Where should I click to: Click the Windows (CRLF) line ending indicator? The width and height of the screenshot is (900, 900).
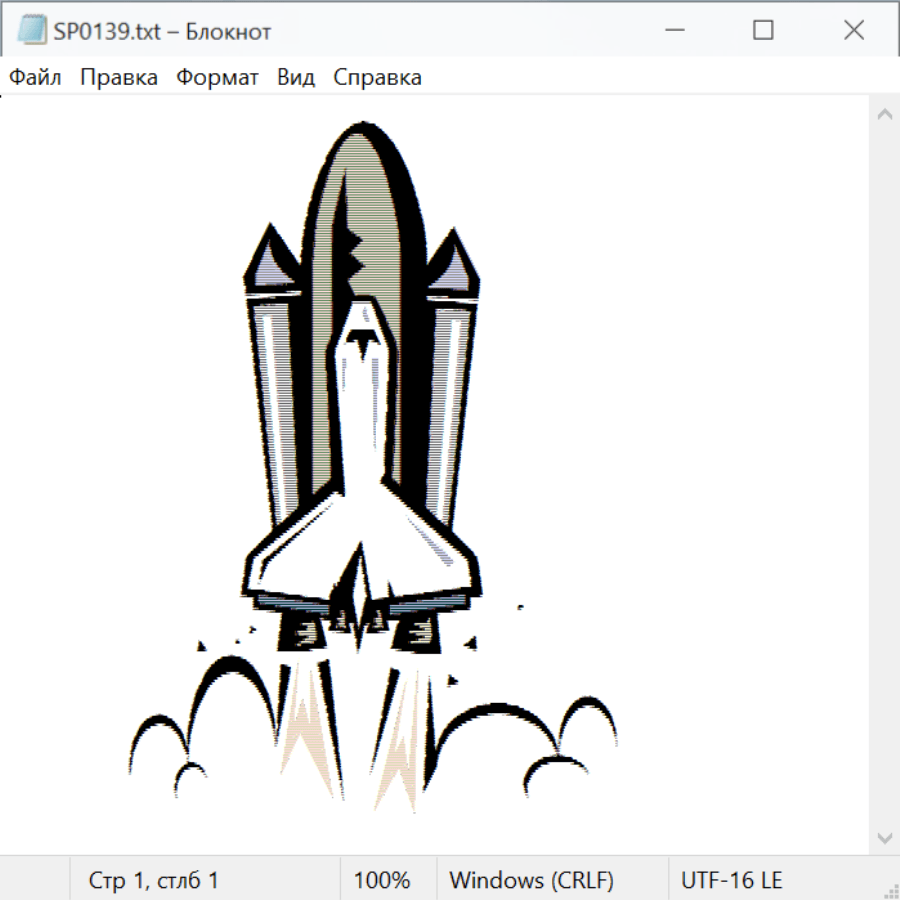point(531,880)
